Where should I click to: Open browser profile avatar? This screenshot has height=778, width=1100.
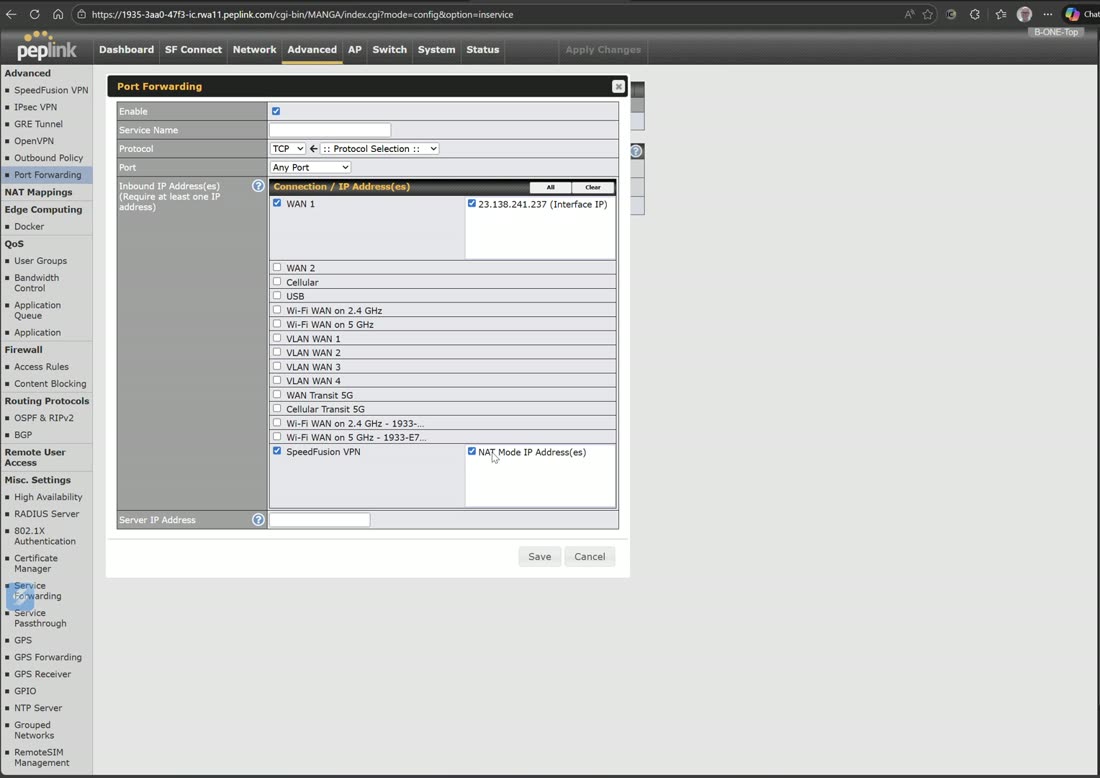[x=1024, y=14]
